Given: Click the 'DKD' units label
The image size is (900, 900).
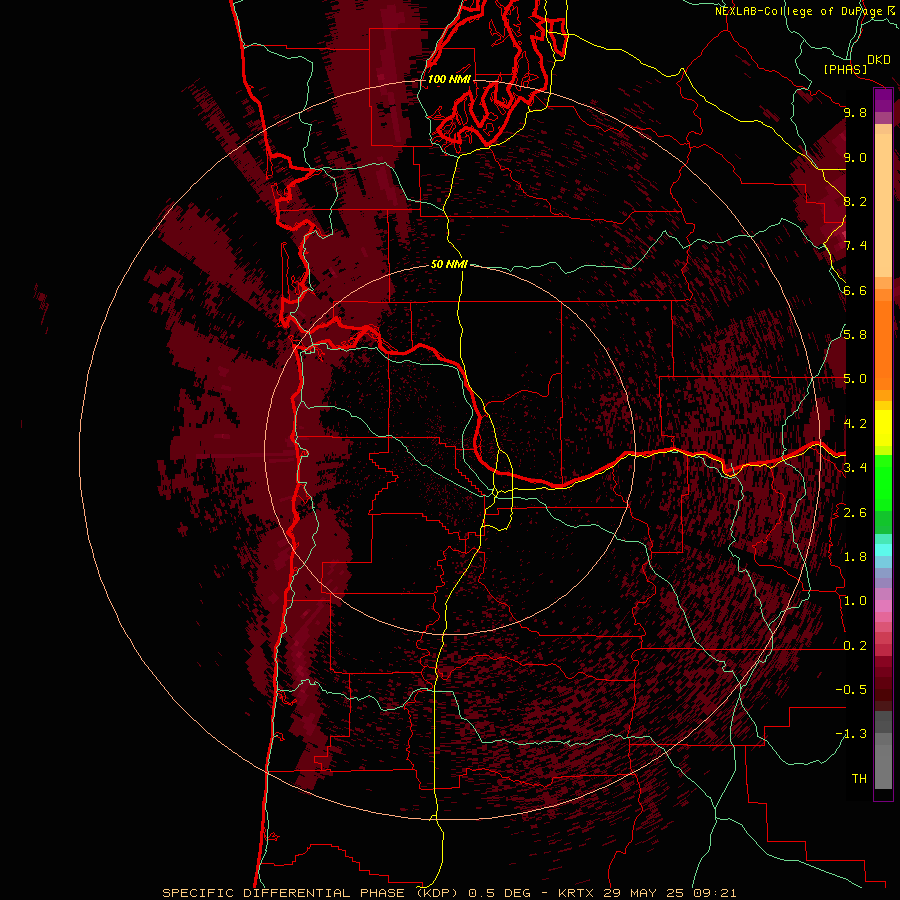Looking at the screenshot, I should coord(879,60).
